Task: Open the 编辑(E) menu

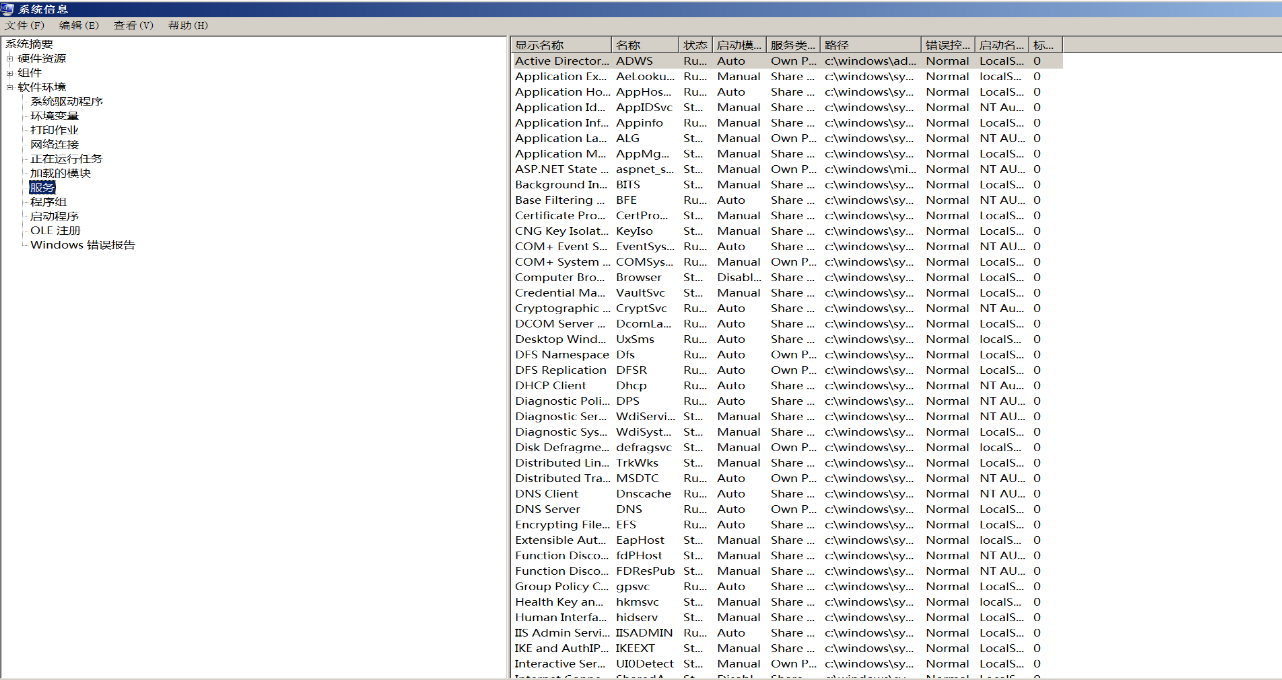Action: pyautogui.click(x=79, y=25)
